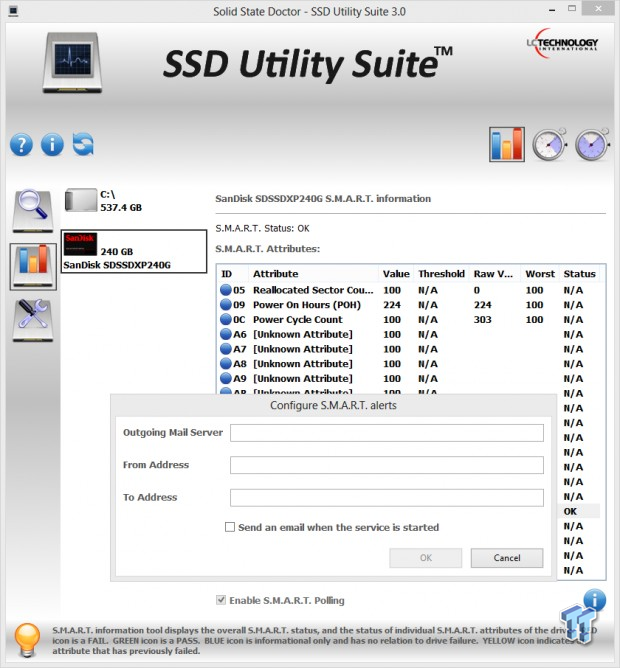Screen dimensions: 620x668
Task: Click the LC Technology logo
Action: point(562,43)
